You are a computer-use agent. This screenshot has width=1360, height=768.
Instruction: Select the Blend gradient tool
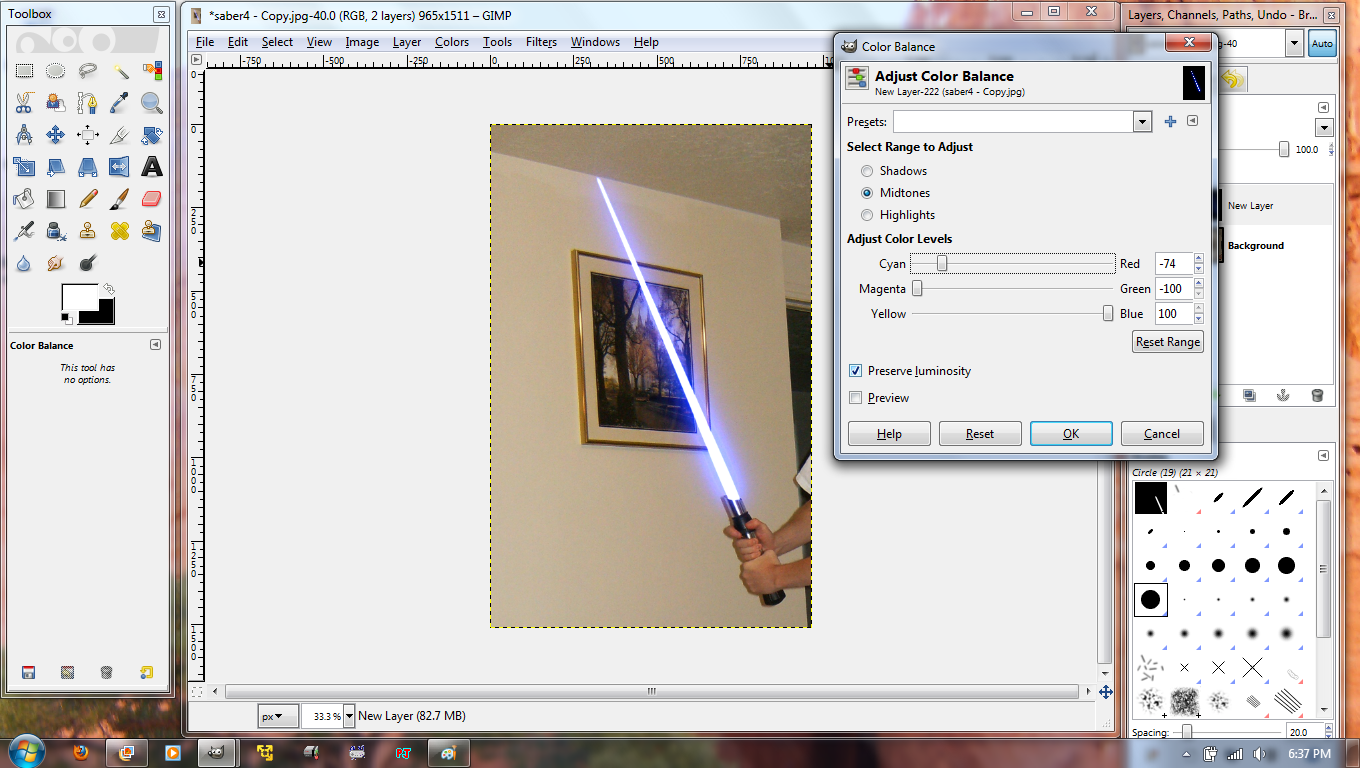(x=56, y=199)
